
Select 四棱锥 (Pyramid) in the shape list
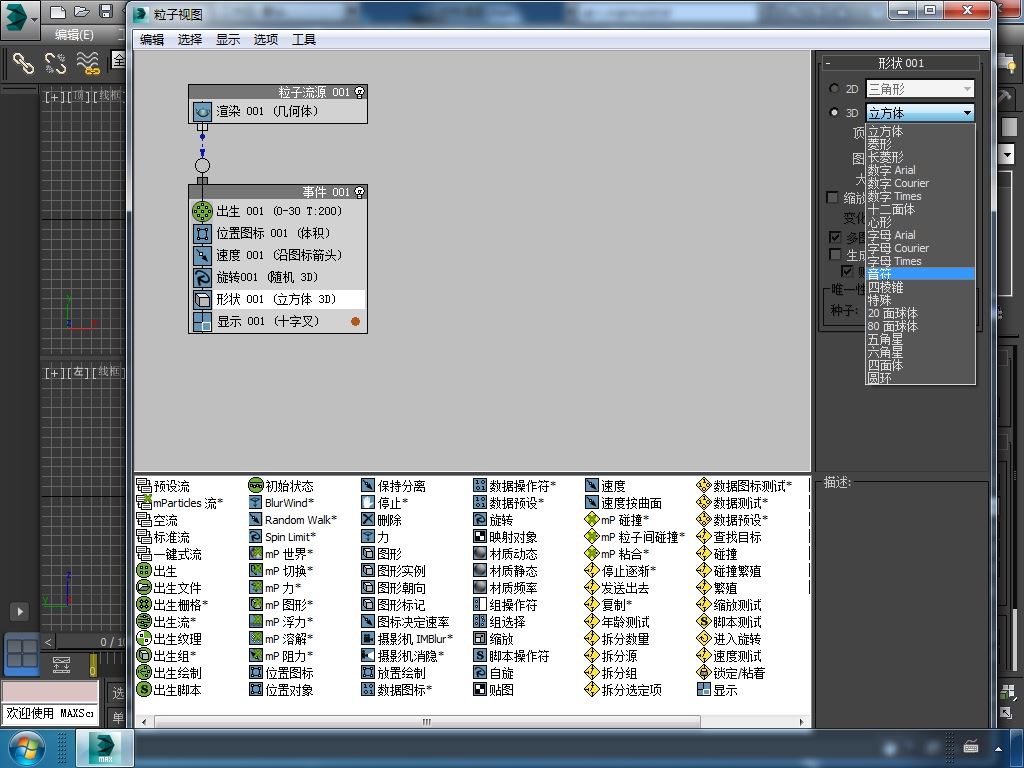click(920, 287)
